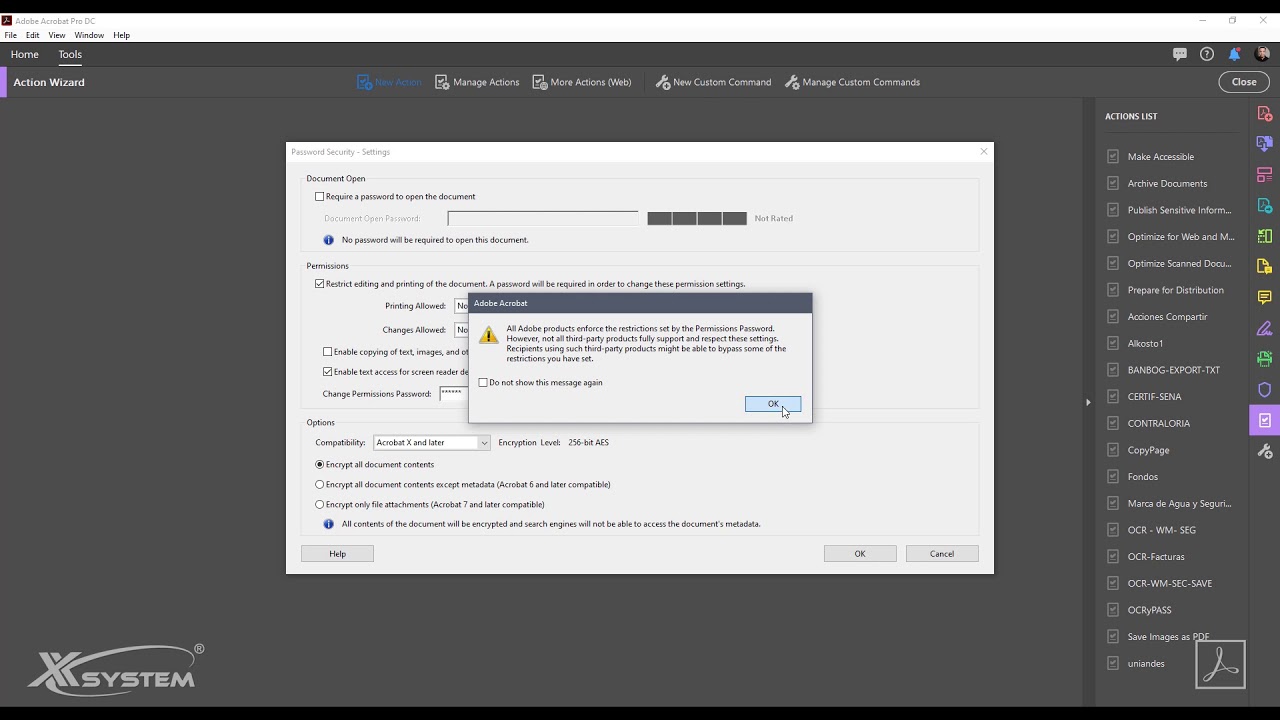Click the info icon about document open password

click(328, 240)
